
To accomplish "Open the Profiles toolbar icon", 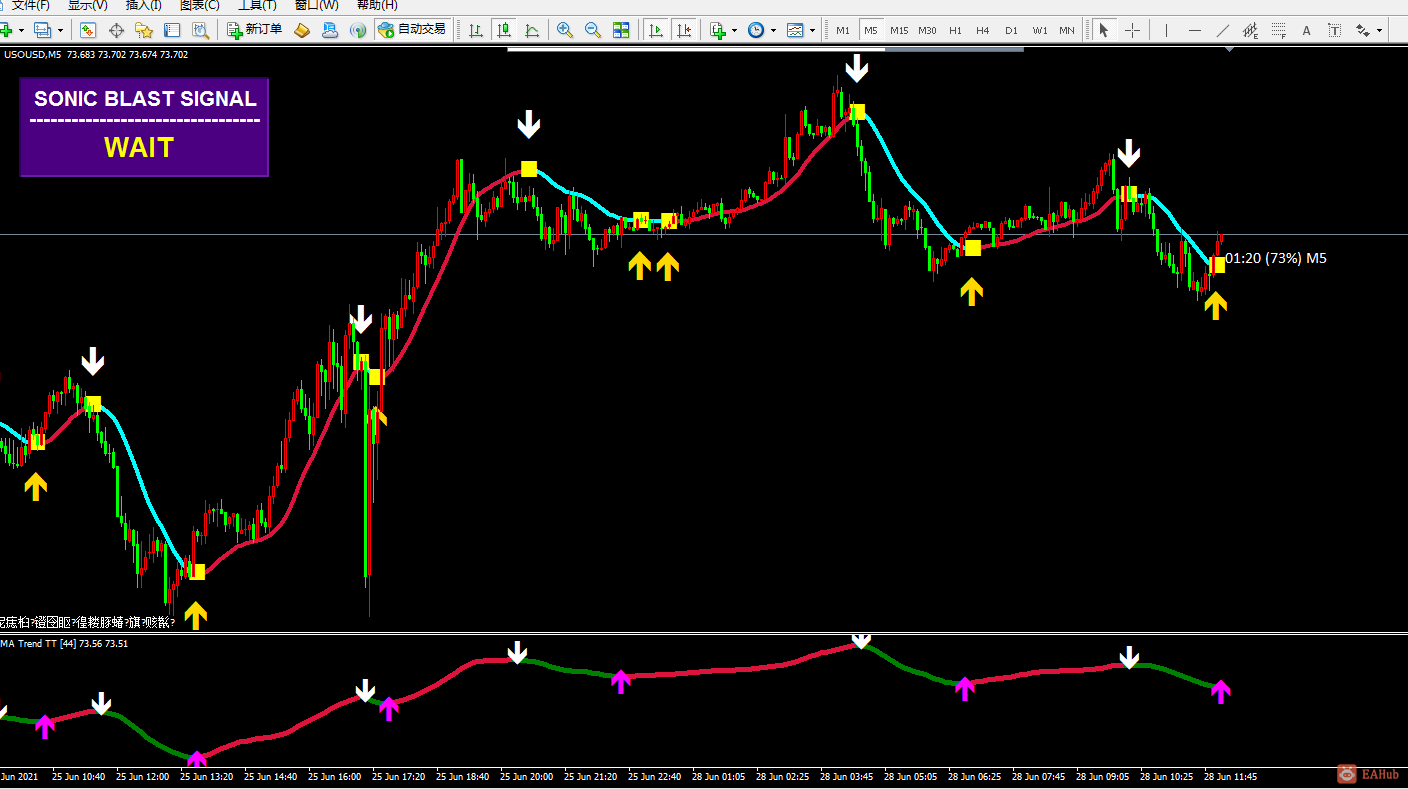I will 43,30.
